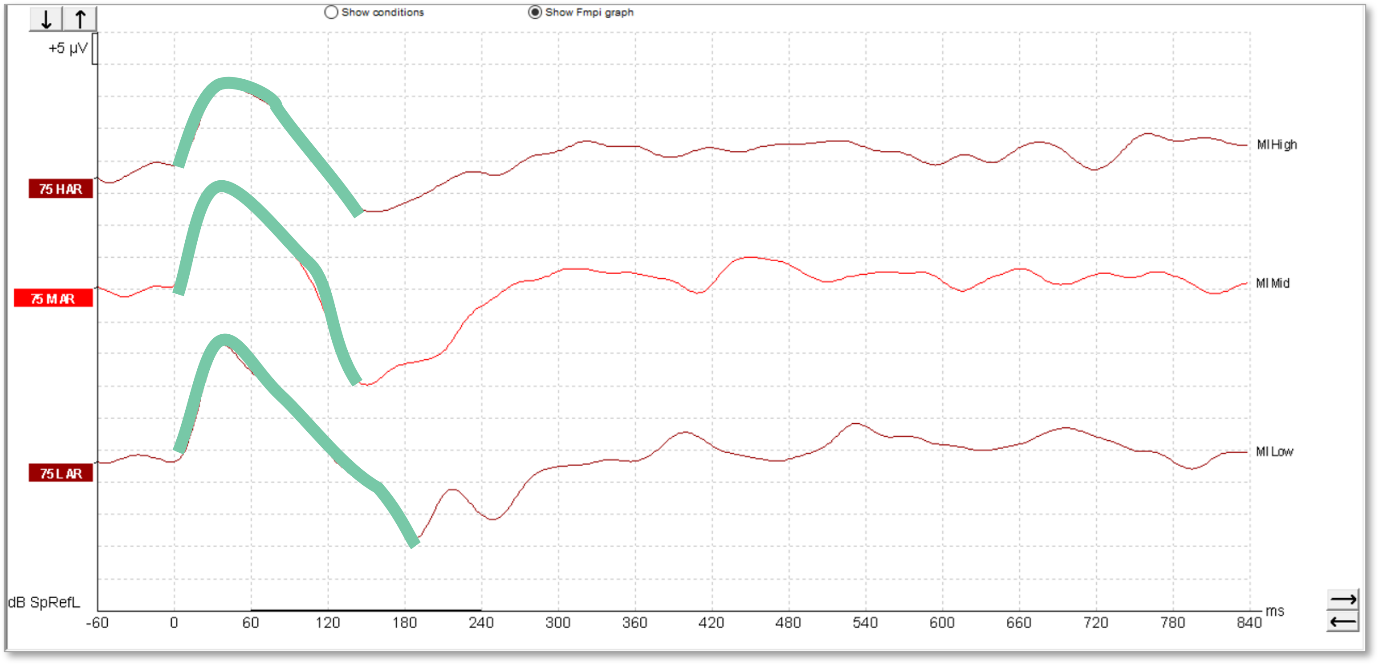The image size is (1379, 665).
Task: Click the black stimulus bar on the time axis
Action: (366, 609)
